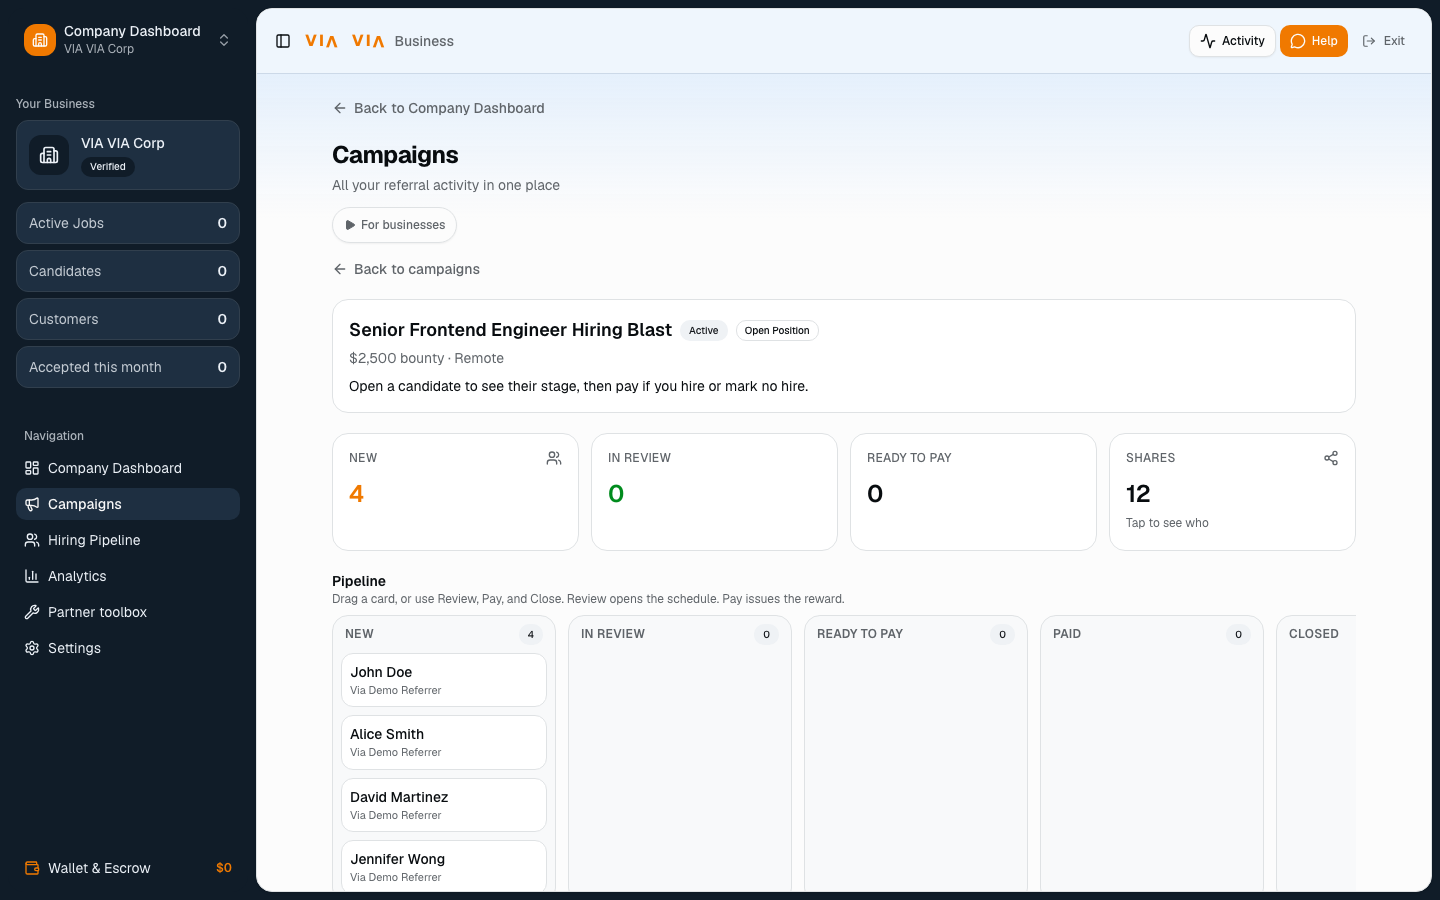Open Alice Smith candidate card
Viewport: 1440px width, 900px height.
tap(444, 742)
